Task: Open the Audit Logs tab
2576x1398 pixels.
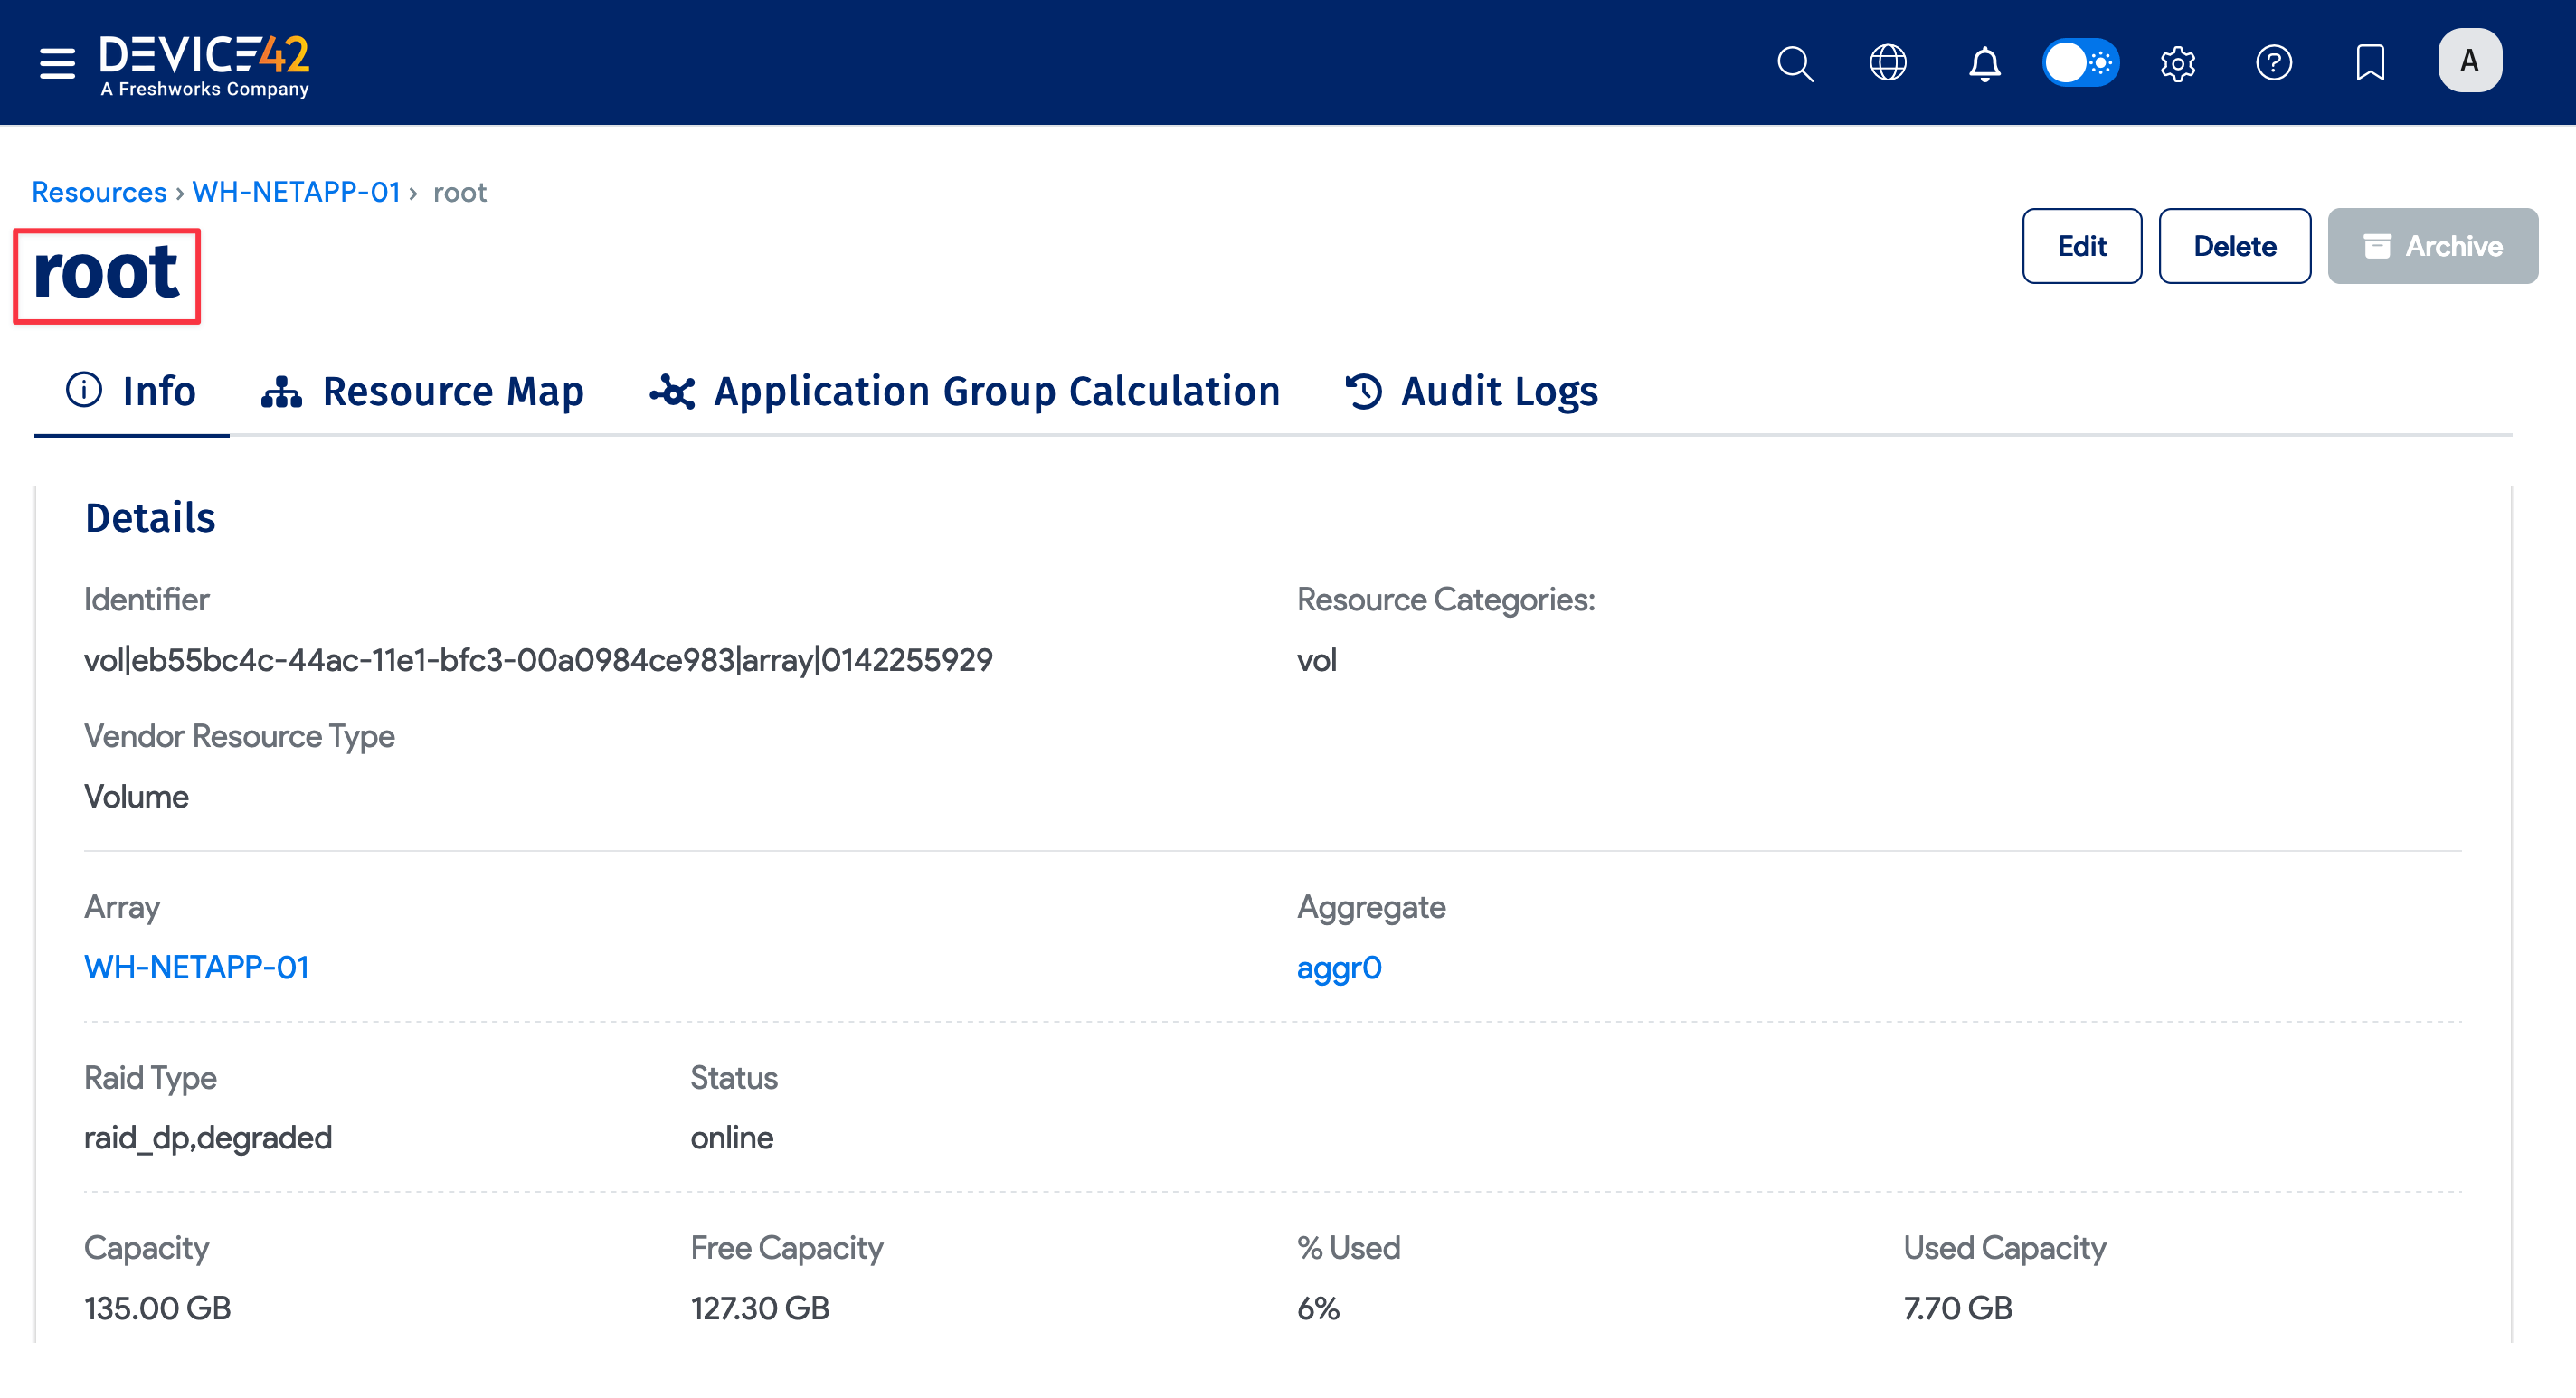Action: point(1472,391)
